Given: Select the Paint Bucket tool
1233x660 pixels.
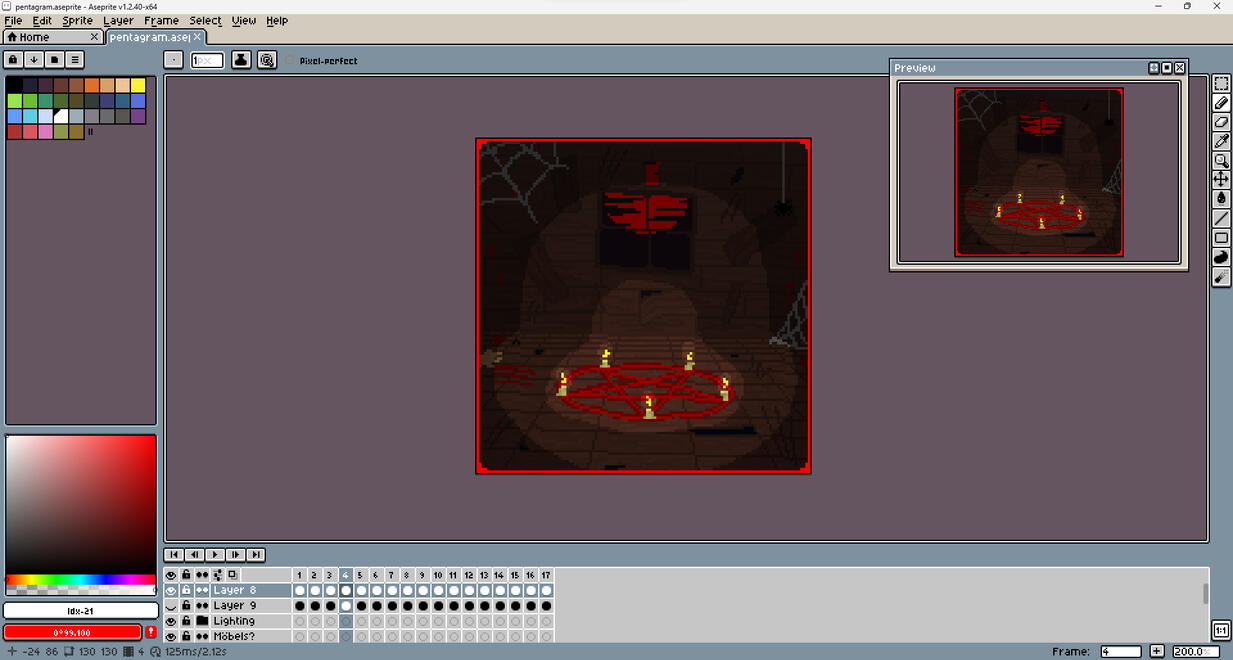Looking at the screenshot, I should click(1221, 199).
